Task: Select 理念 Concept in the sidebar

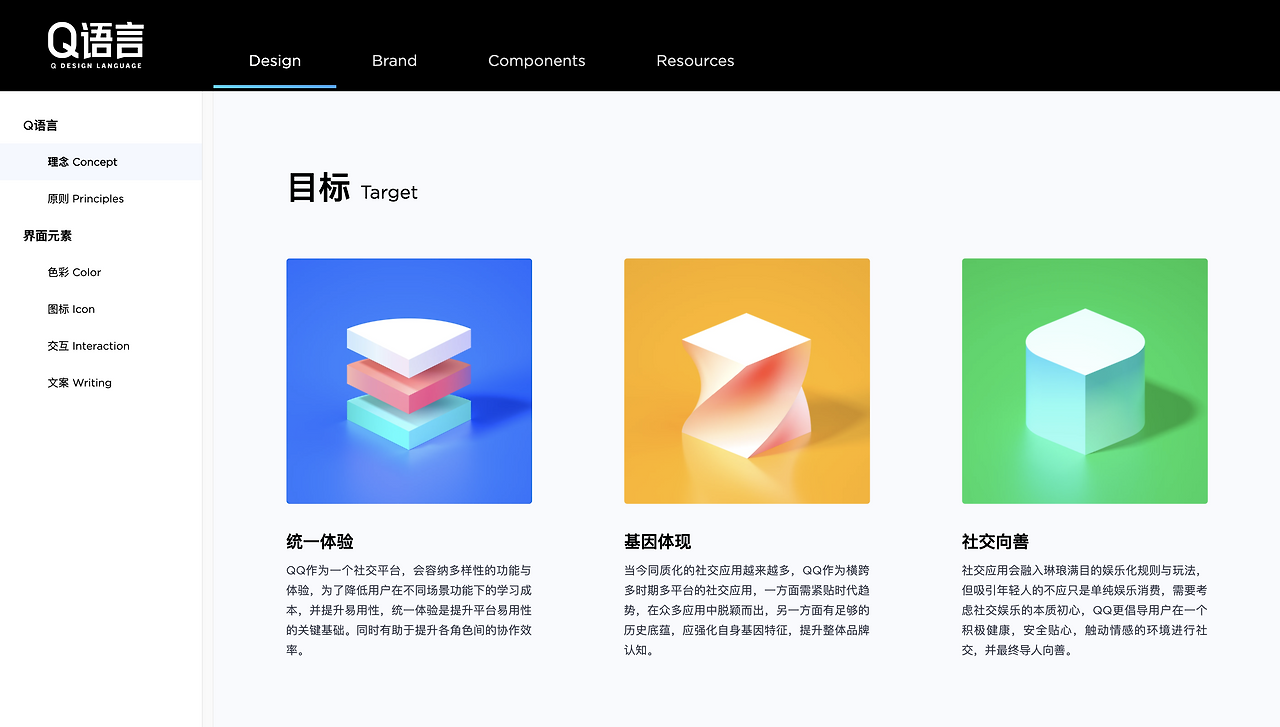Action: pos(101,162)
